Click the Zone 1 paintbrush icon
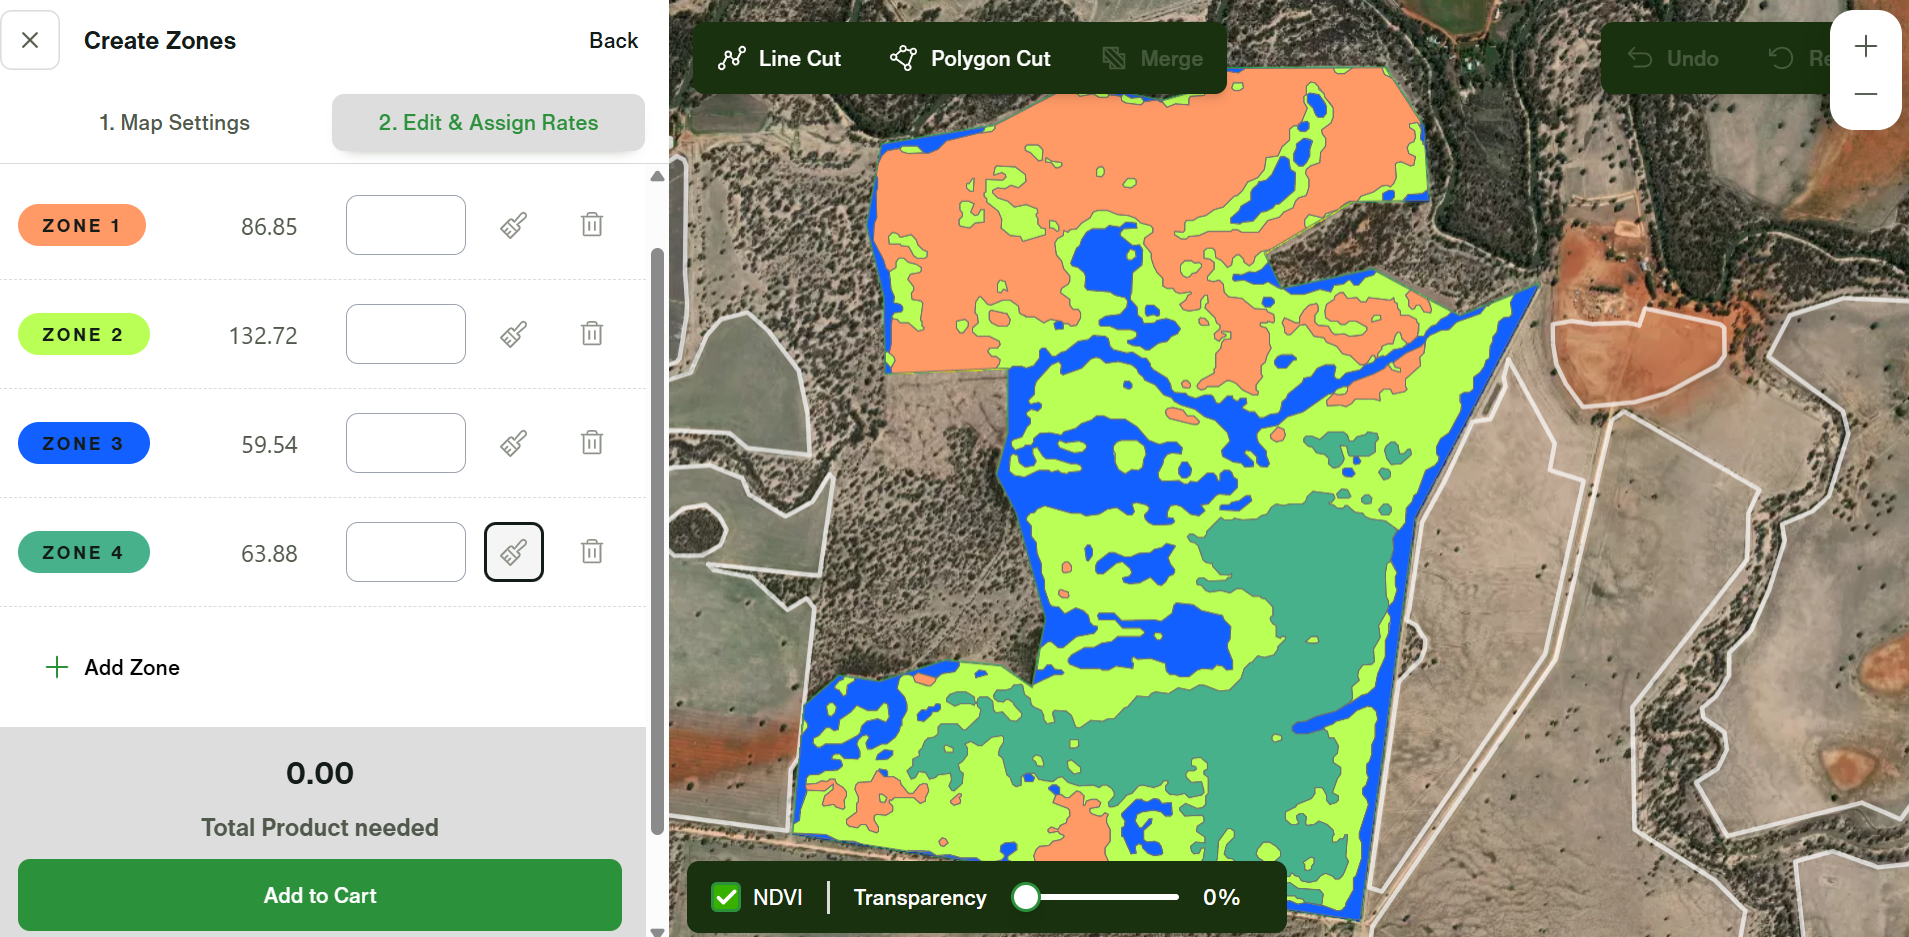Viewport: 1909px width, 937px height. (514, 225)
